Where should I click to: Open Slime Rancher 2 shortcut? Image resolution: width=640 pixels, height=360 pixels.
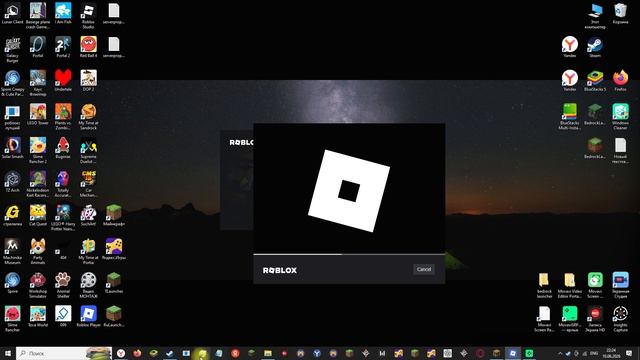tap(38, 151)
